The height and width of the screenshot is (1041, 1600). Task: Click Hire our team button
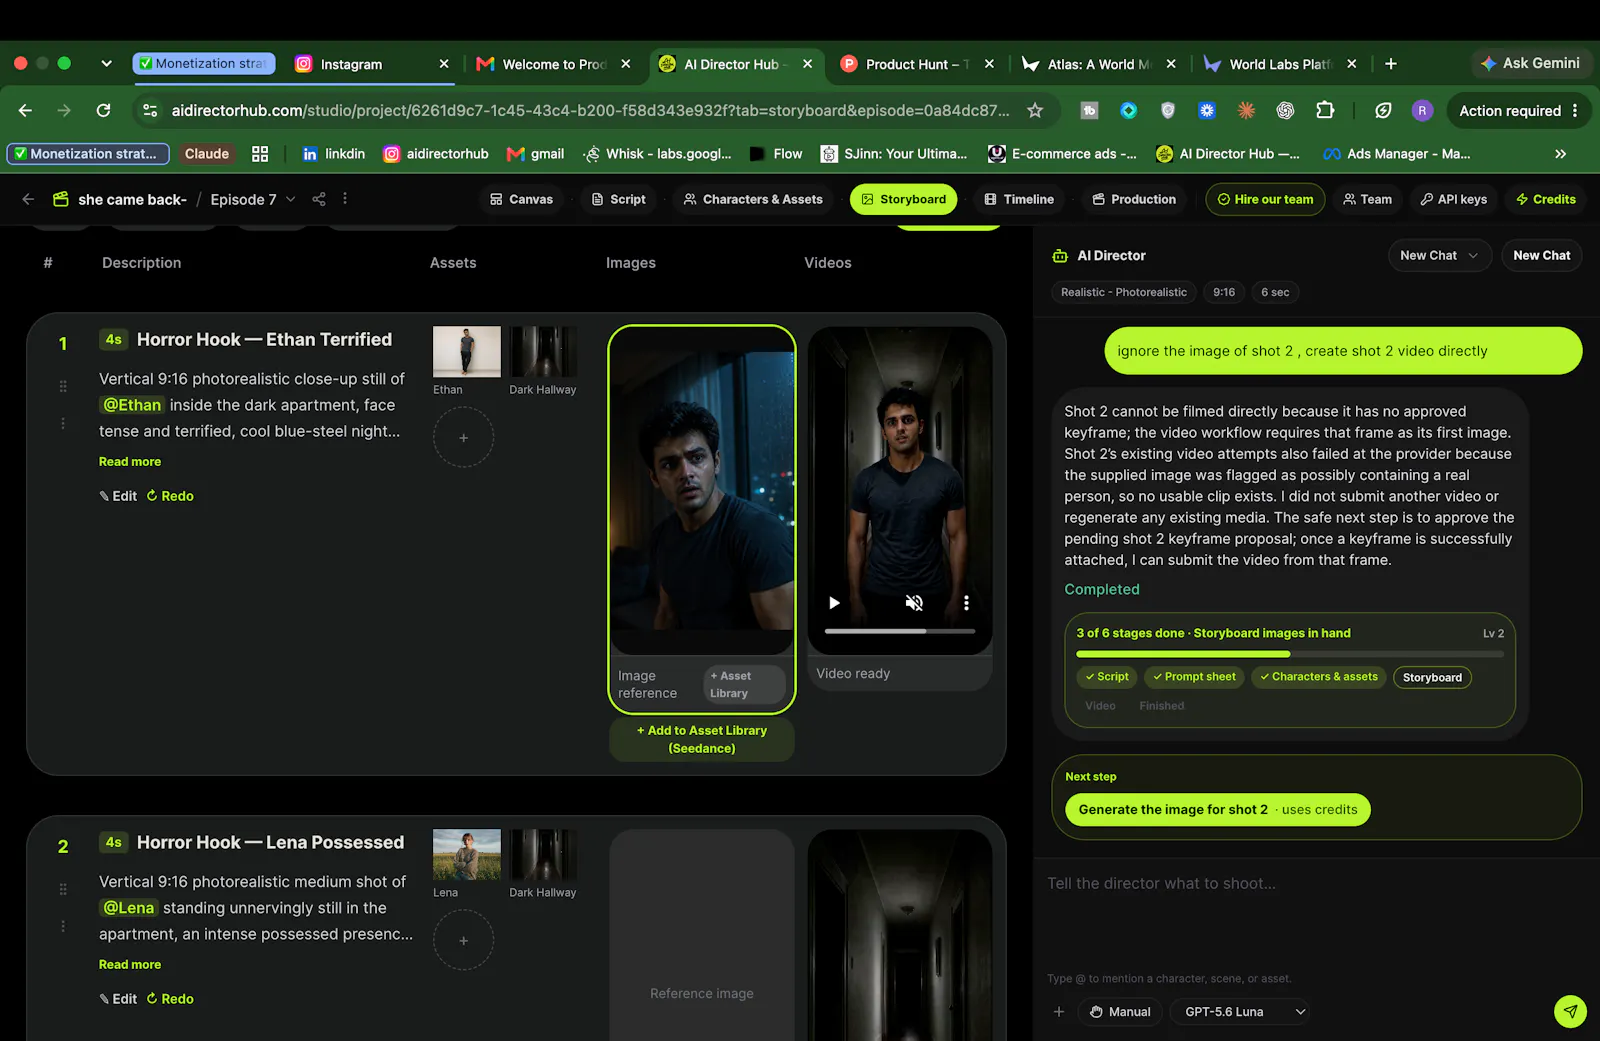pyautogui.click(x=1265, y=199)
